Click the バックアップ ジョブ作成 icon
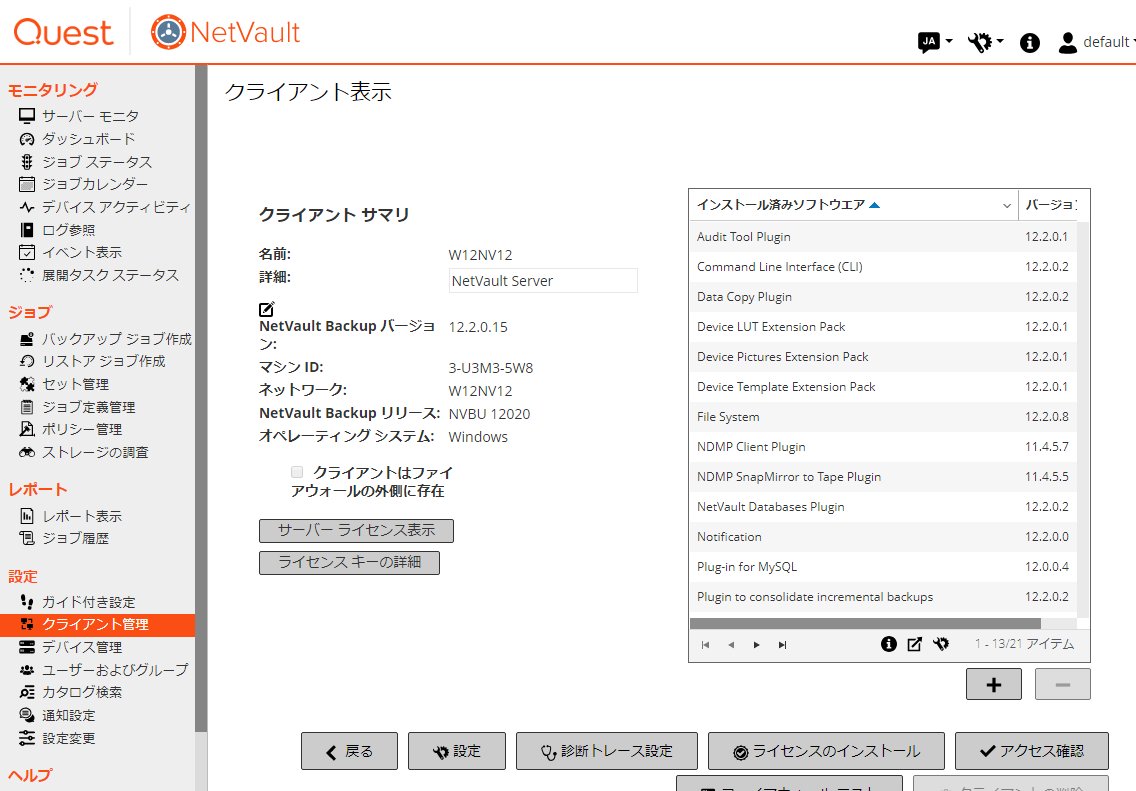This screenshot has width=1136, height=791. [27, 338]
